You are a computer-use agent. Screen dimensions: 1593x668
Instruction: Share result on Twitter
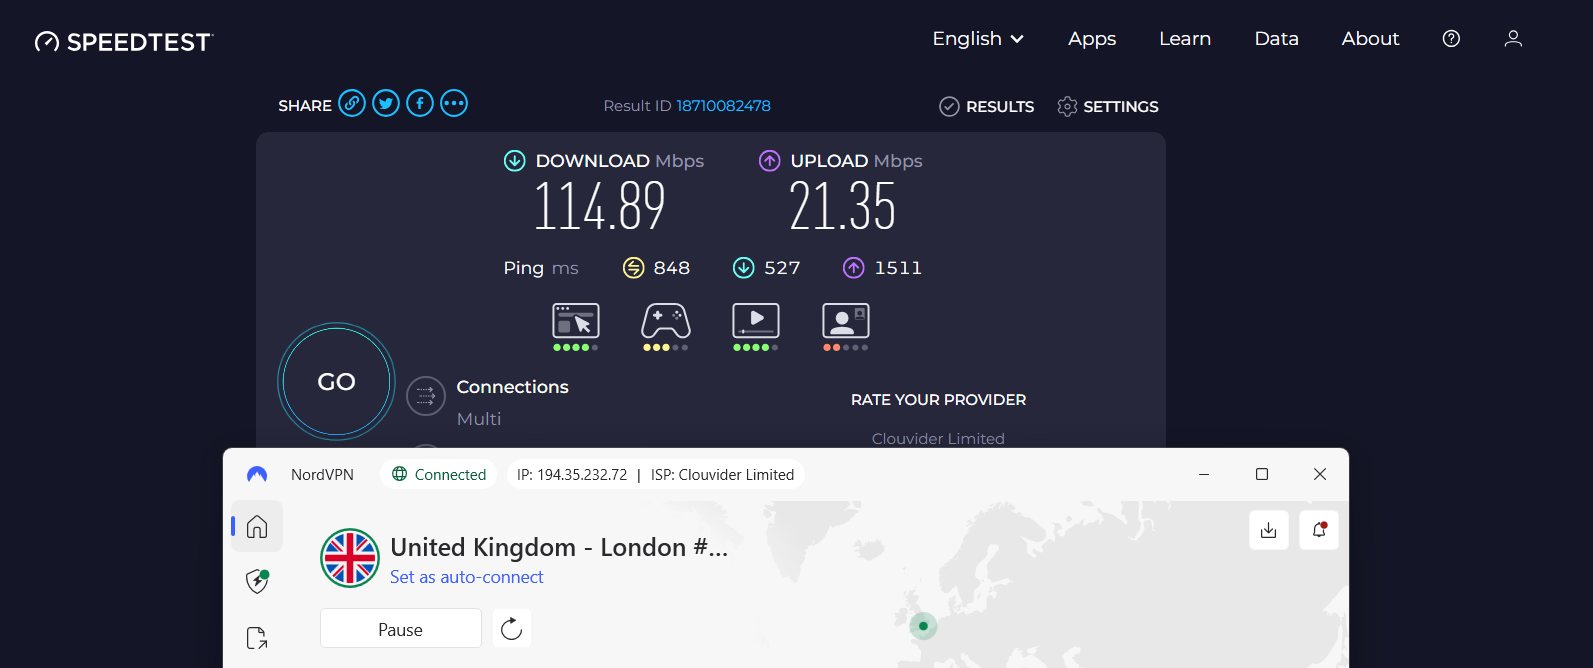(386, 104)
